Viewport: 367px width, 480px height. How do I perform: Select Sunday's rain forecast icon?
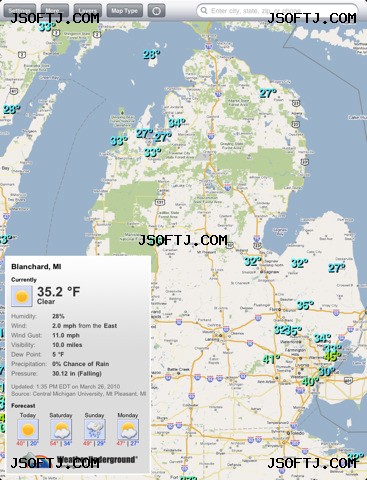(x=95, y=429)
